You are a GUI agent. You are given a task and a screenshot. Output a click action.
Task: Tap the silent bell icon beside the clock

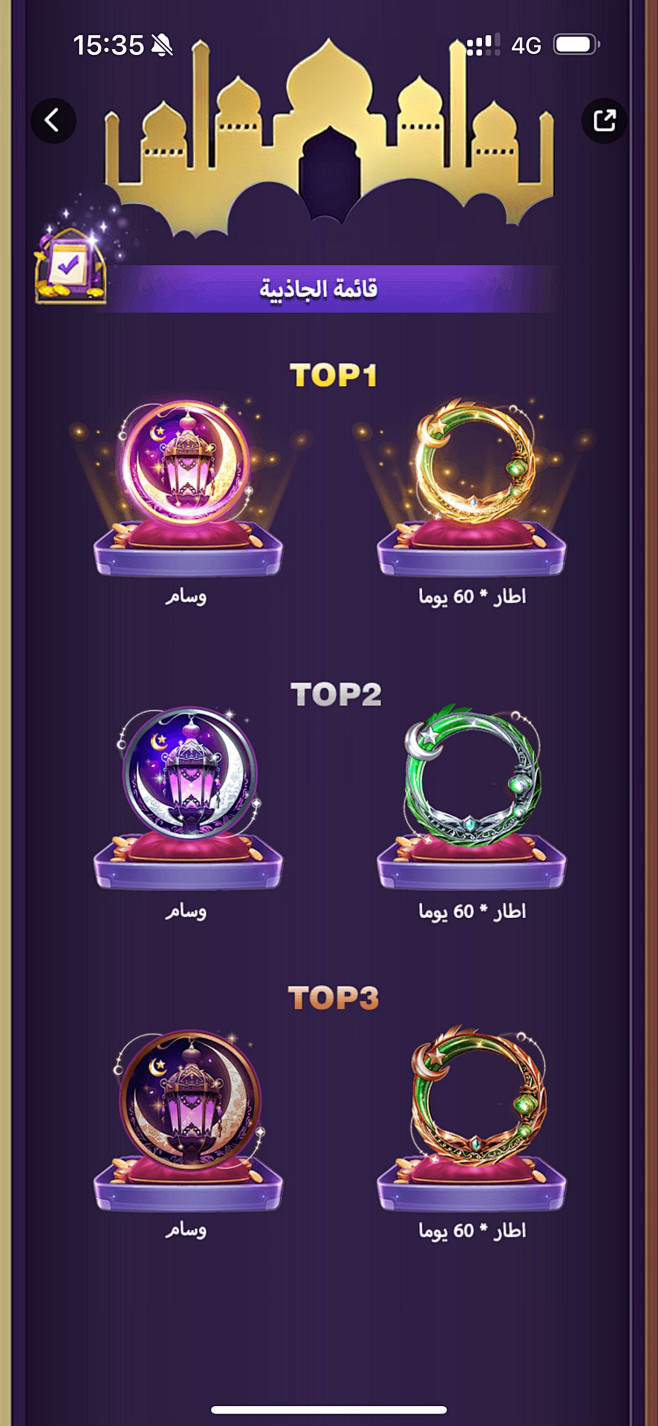click(x=161, y=45)
